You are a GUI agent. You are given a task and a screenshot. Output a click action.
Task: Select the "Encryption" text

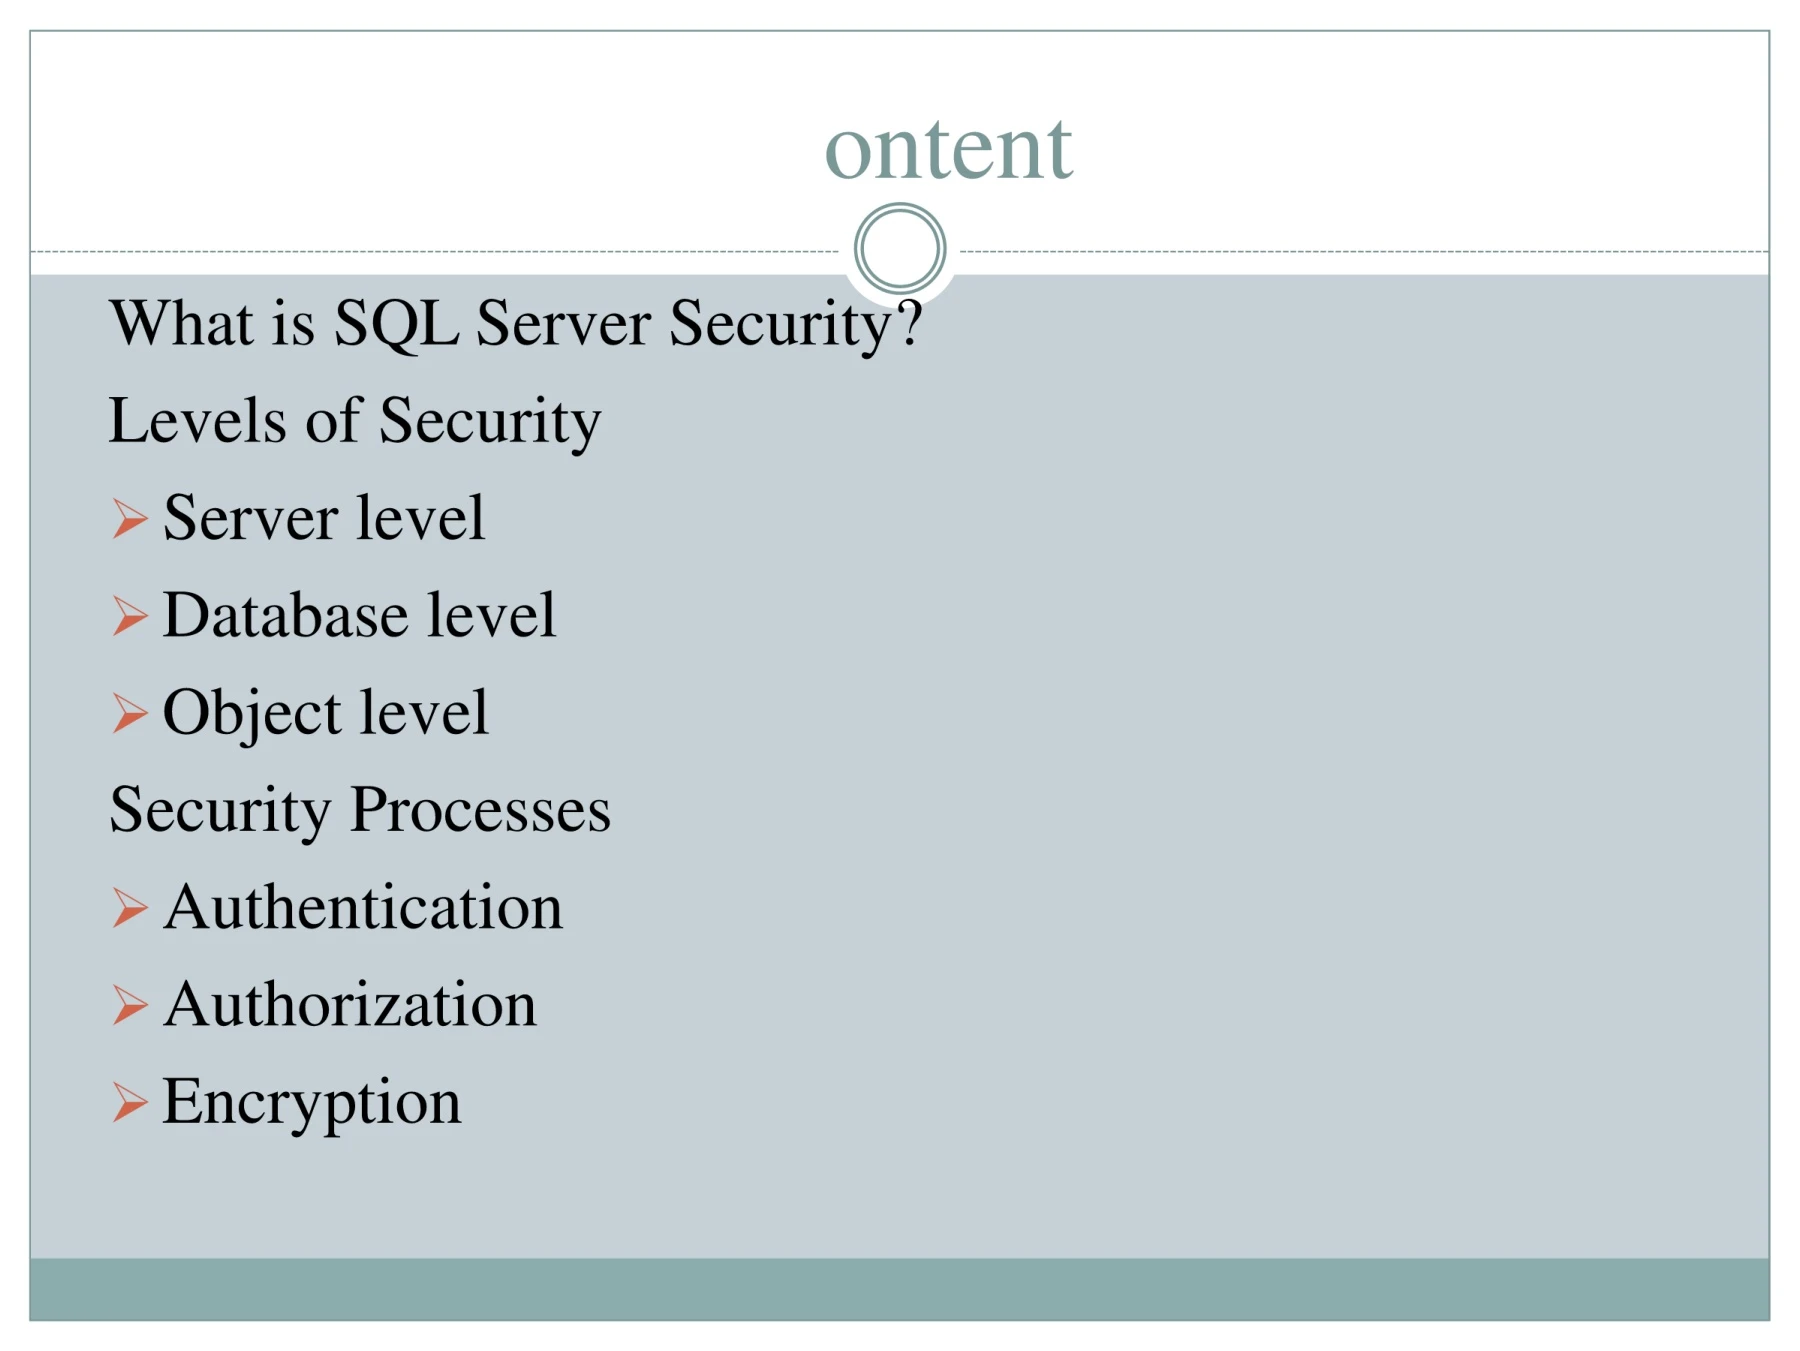click(x=312, y=1104)
